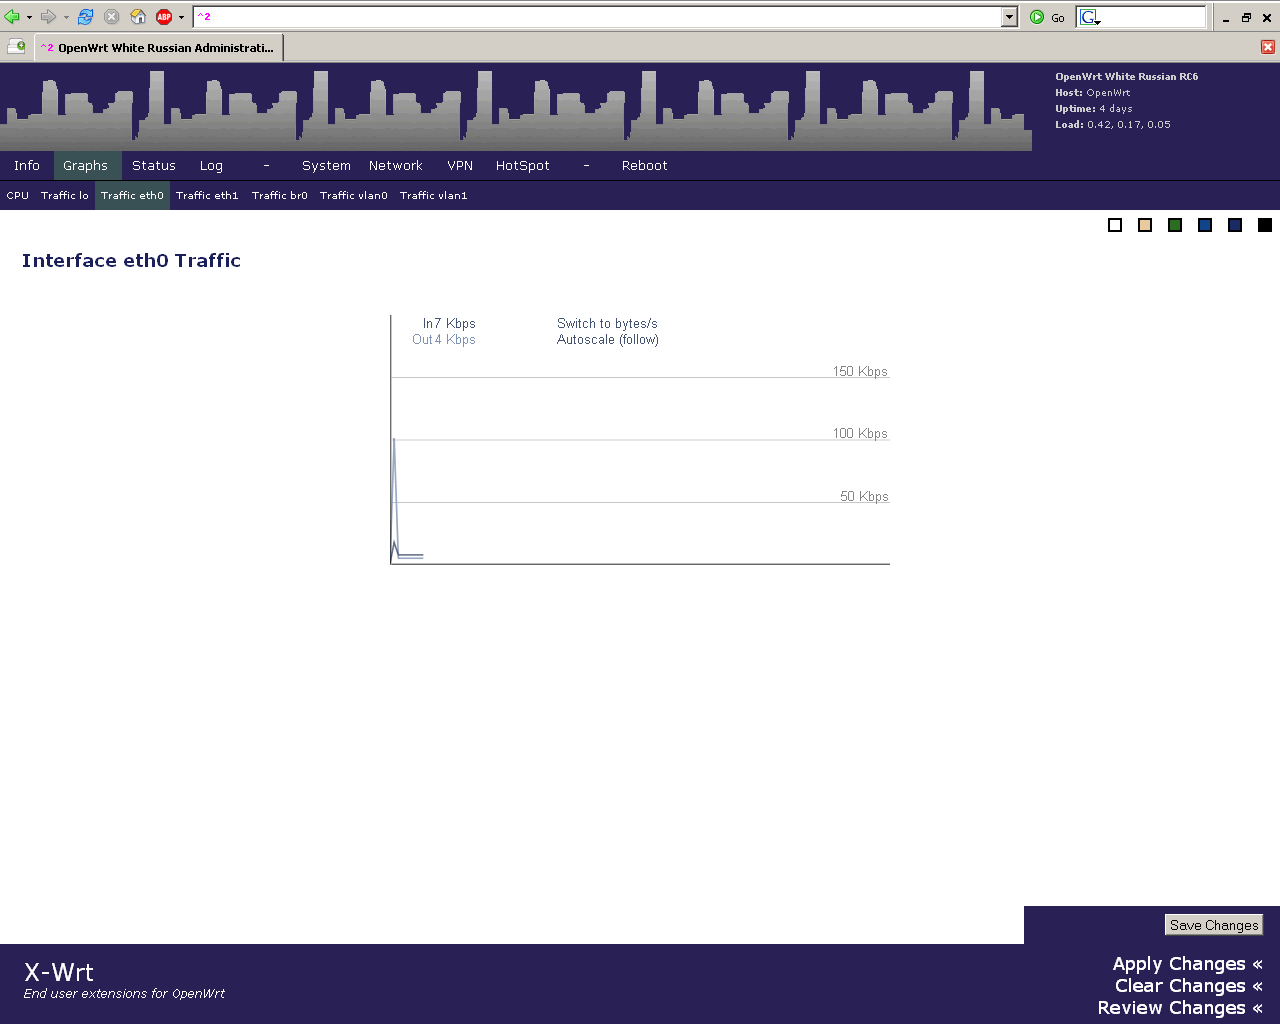Open the Reboot menu item
This screenshot has height=1024, width=1280.
pos(644,166)
